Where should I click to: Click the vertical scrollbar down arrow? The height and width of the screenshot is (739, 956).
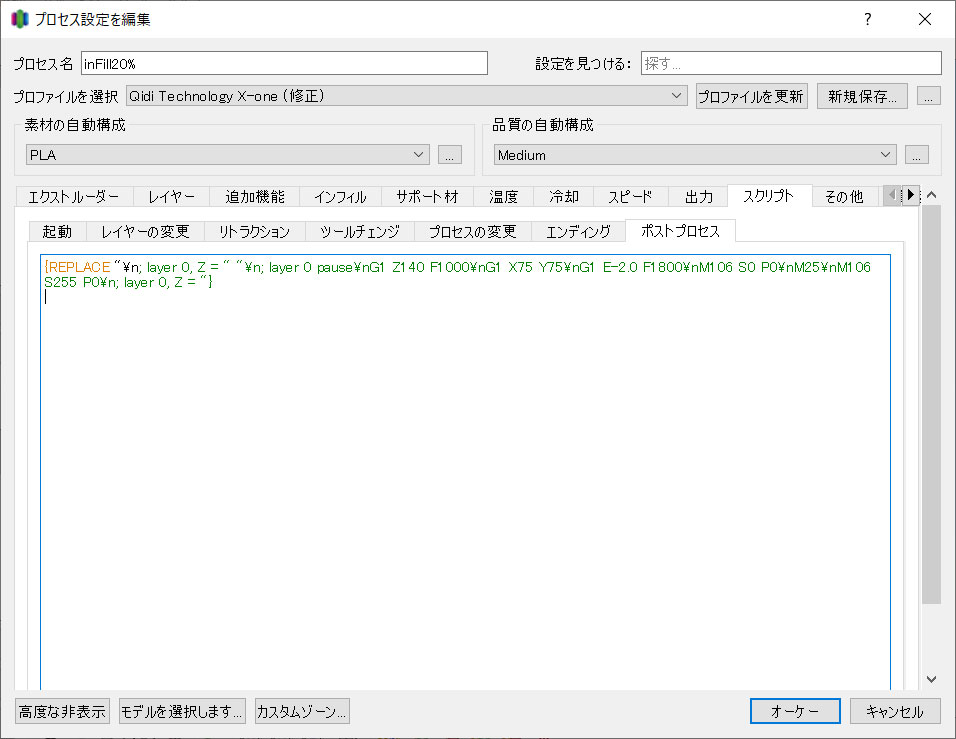(x=931, y=679)
